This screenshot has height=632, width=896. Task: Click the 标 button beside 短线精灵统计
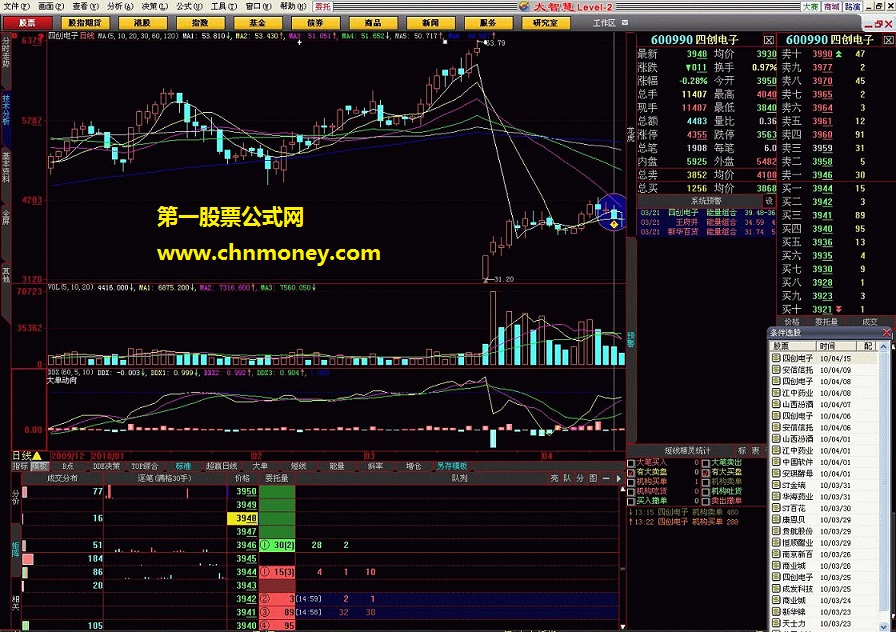pyautogui.click(x=742, y=451)
